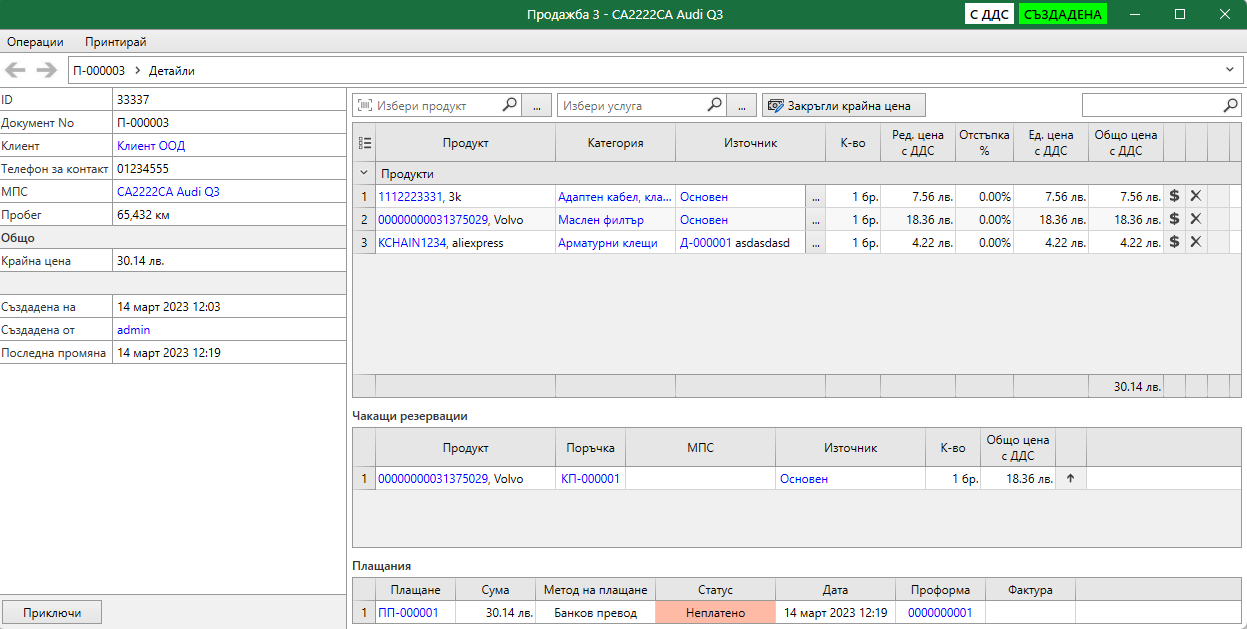Click phone value 01234555
The width and height of the screenshot is (1247, 629).
[x=143, y=169]
